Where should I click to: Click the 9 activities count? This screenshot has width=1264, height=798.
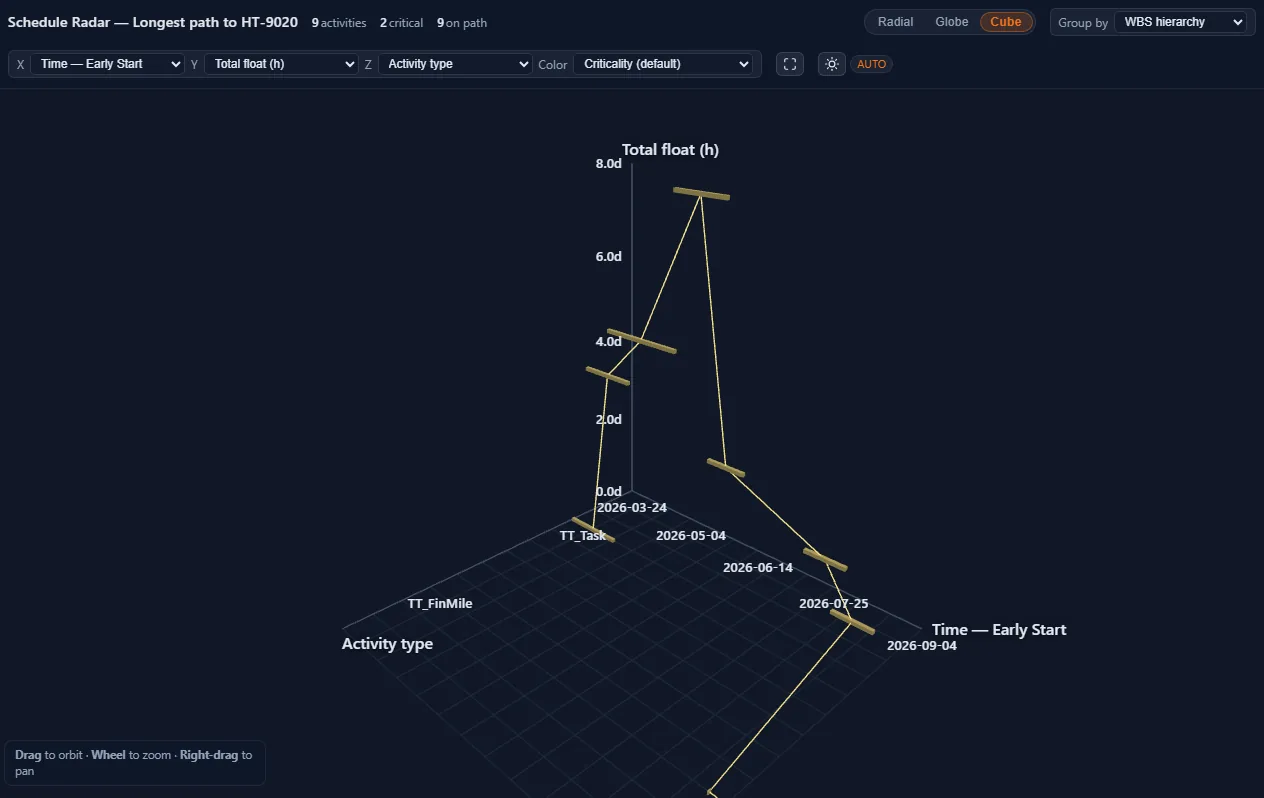click(339, 22)
